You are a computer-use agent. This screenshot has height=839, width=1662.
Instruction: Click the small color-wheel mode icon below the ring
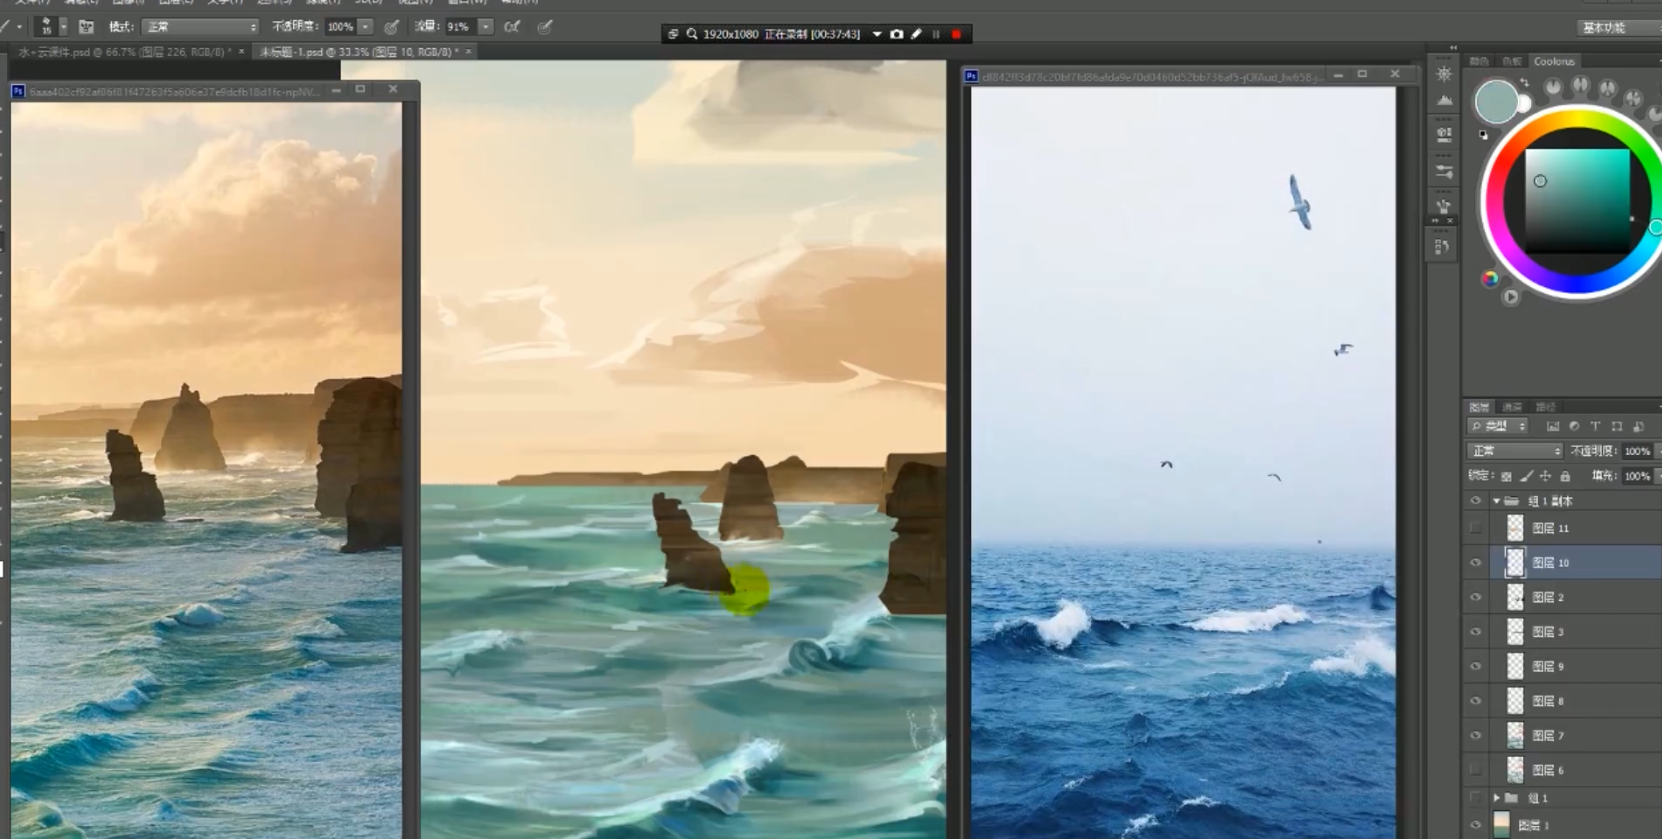pos(1490,279)
